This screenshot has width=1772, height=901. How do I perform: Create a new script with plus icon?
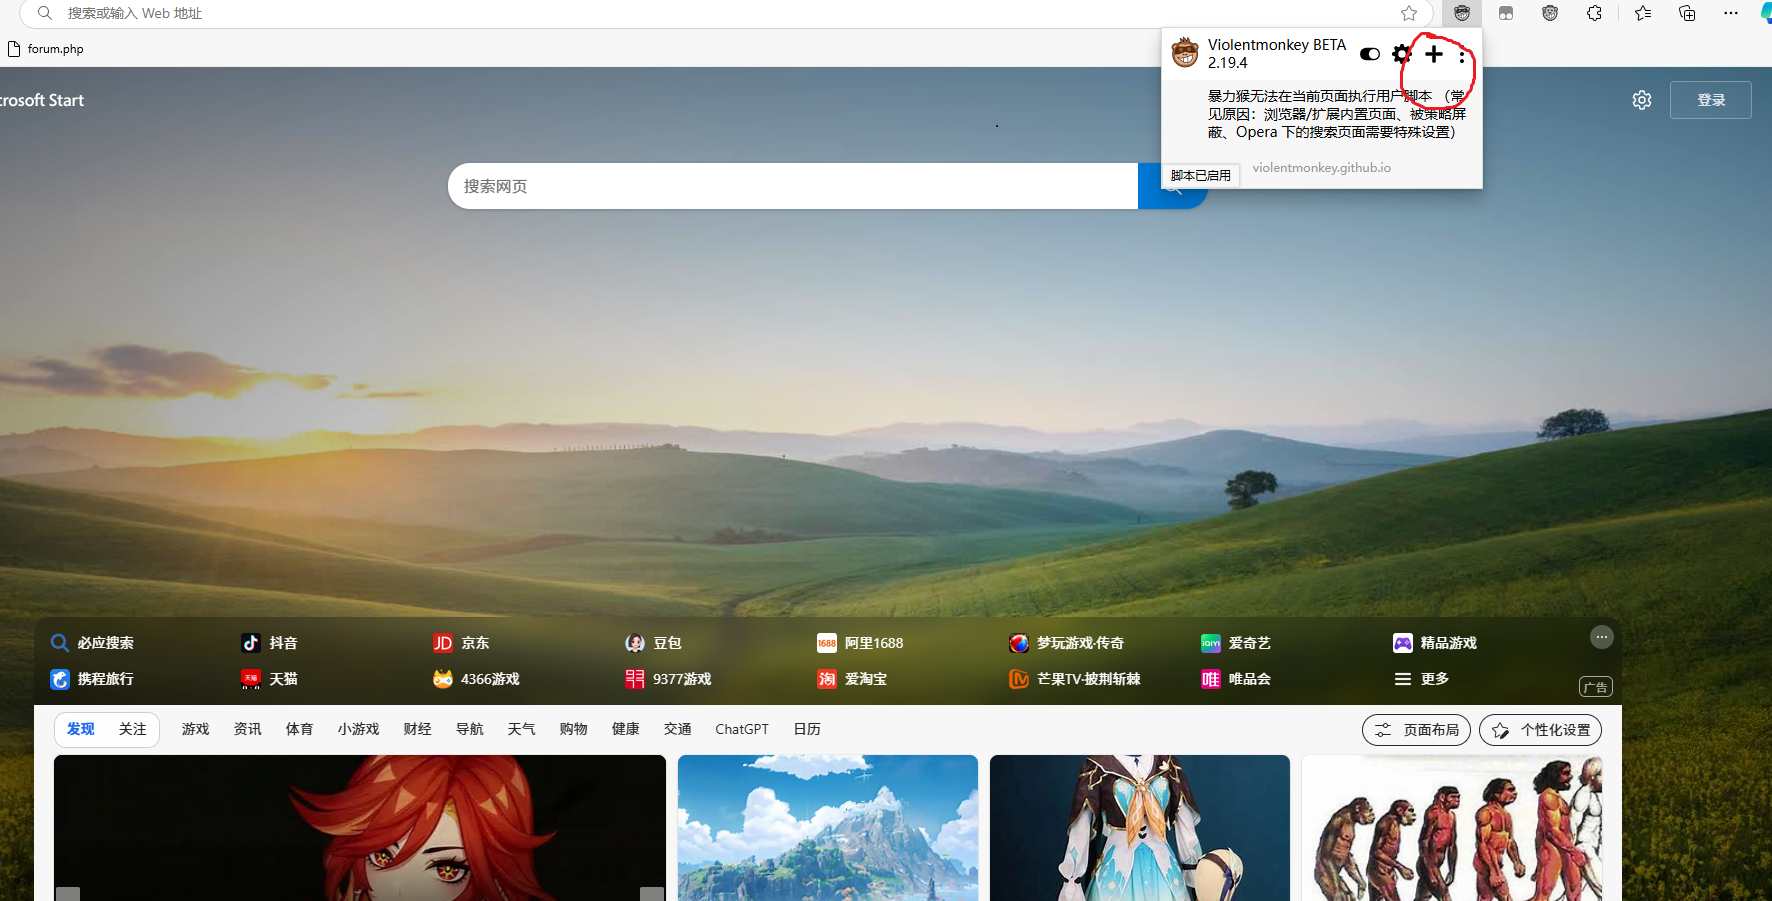[1434, 54]
